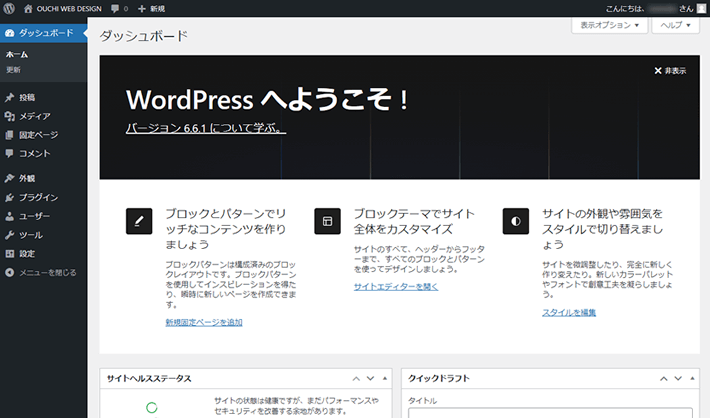
Task: Open the ツール menu label
Action: [31, 235]
